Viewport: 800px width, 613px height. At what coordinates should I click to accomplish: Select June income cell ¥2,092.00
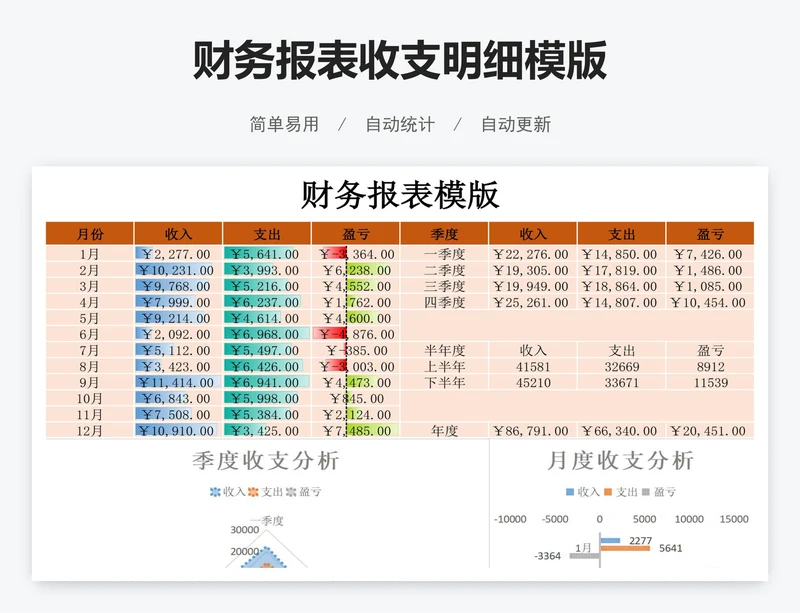click(178, 334)
